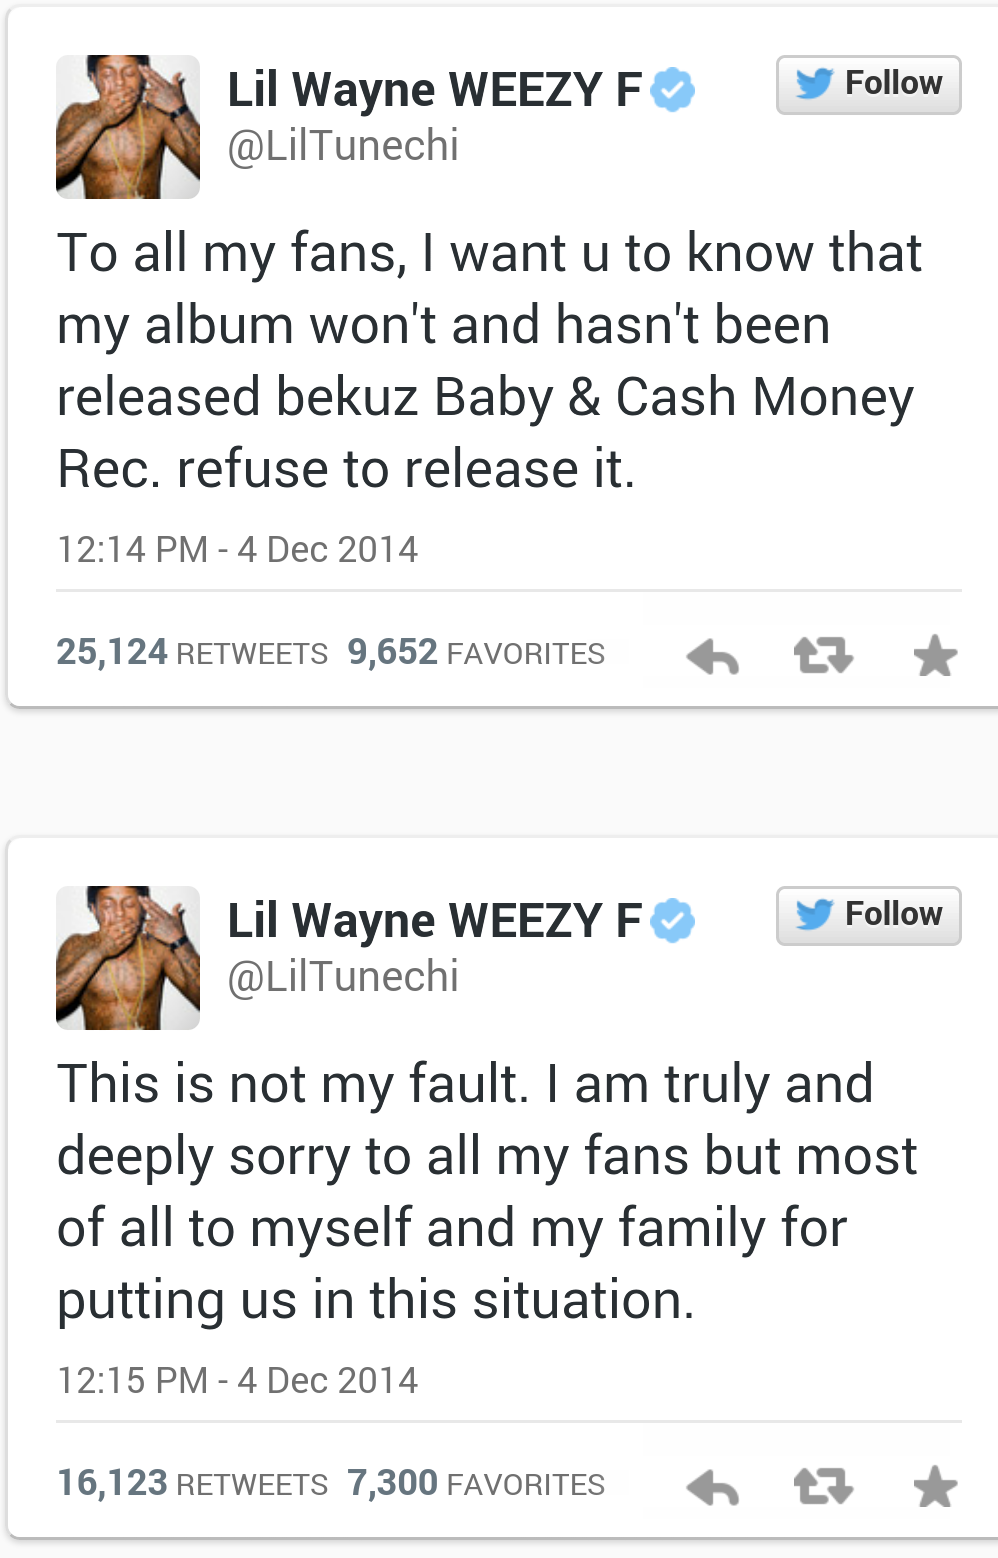The height and width of the screenshot is (1558, 998).
Task: Open profile picture in the first tweet
Action: click(x=128, y=127)
